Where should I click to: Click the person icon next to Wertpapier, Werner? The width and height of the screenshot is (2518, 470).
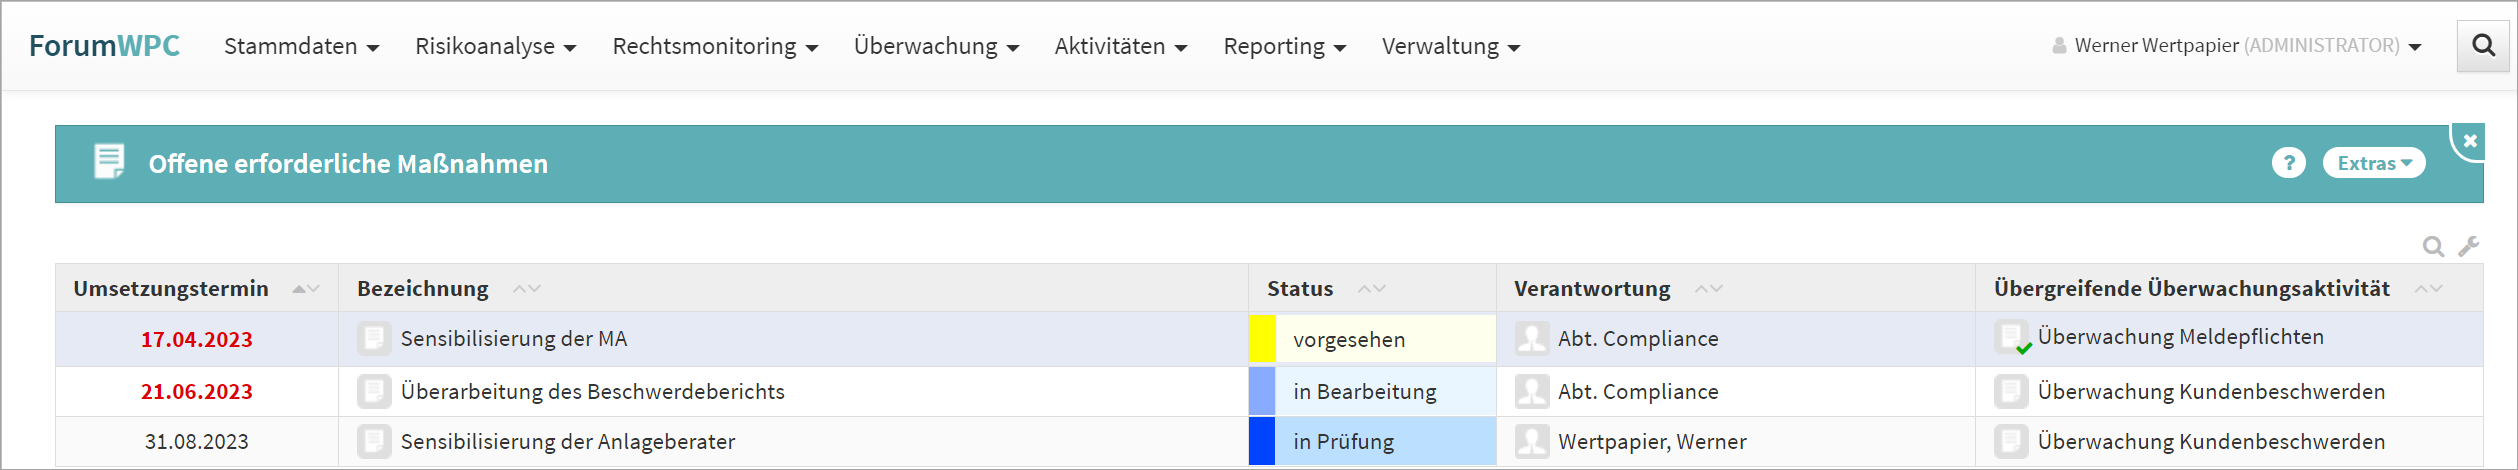(x=1531, y=442)
